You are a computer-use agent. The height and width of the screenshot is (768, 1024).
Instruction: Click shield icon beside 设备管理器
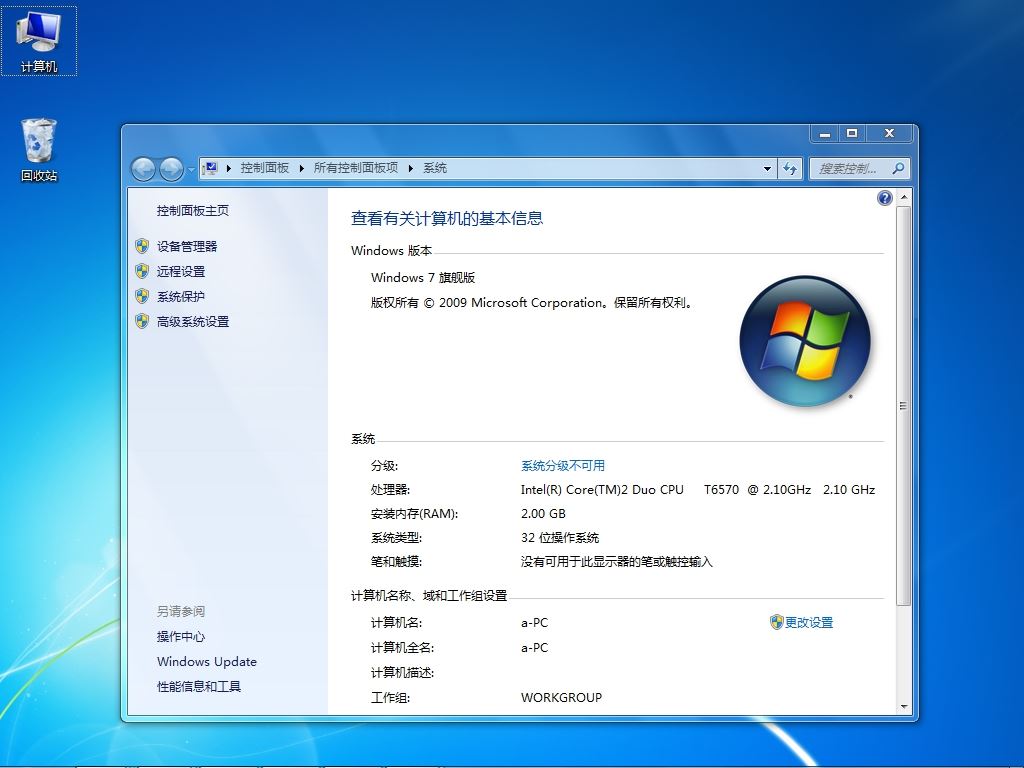click(142, 246)
